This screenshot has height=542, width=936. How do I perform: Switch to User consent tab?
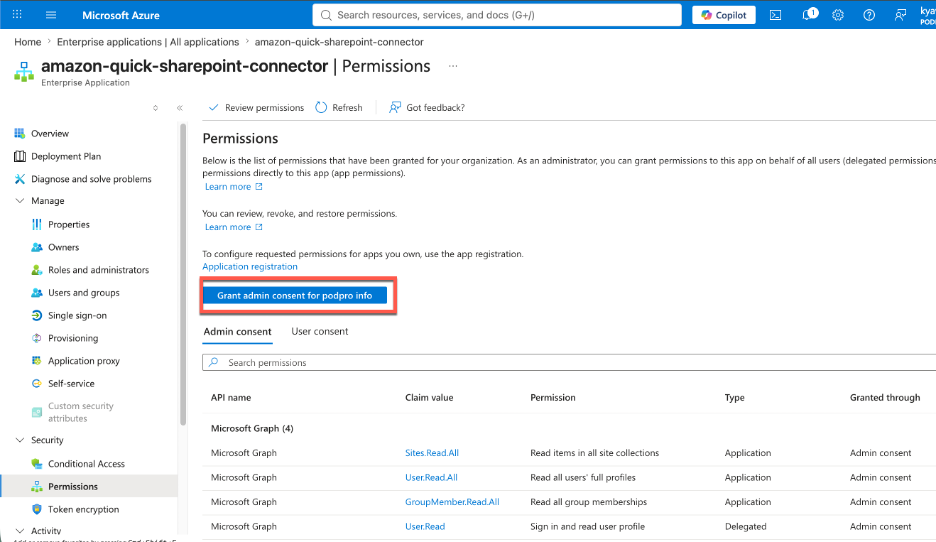pyautogui.click(x=319, y=331)
